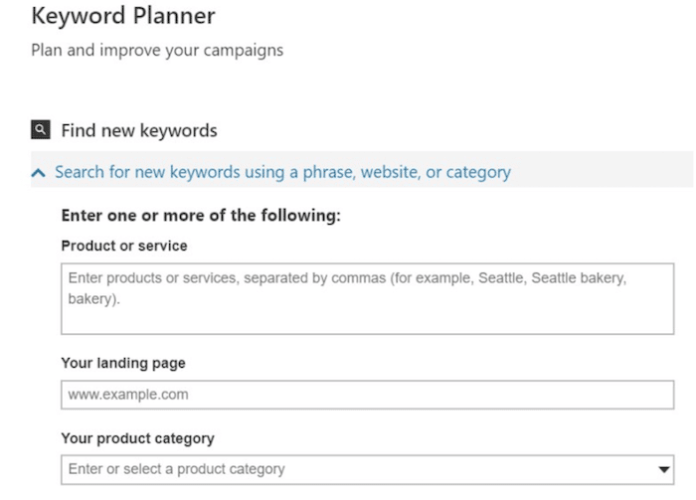Focus the Product or service text box
The height and width of the screenshot is (500, 696).
[367, 298]
